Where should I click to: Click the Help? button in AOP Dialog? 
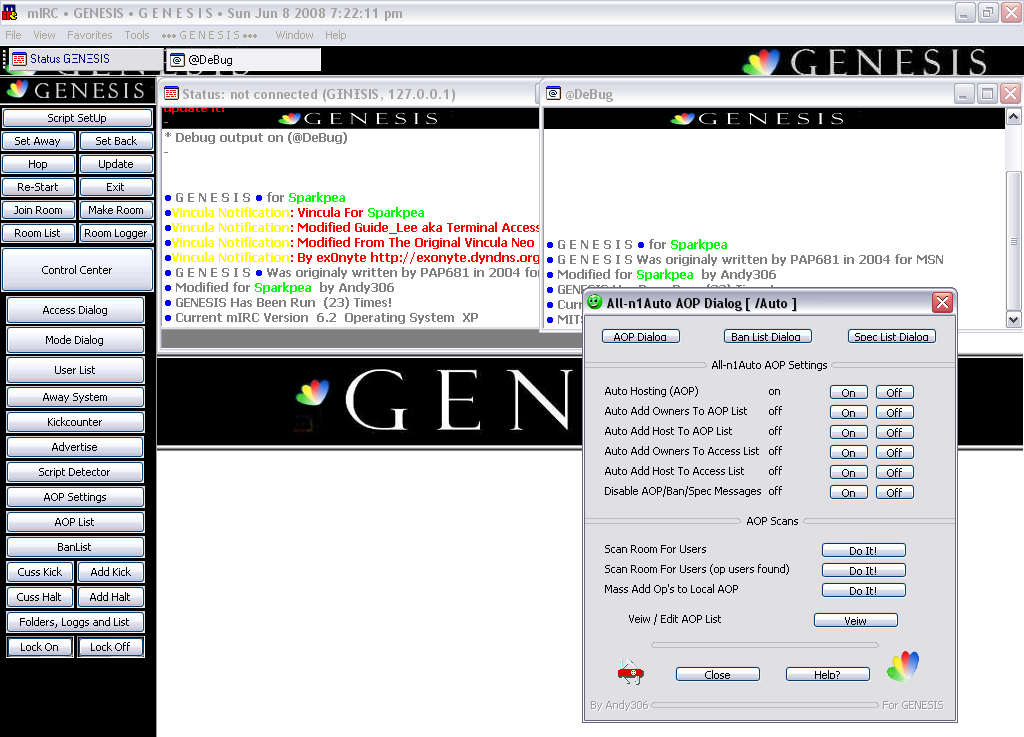[827, 675]
